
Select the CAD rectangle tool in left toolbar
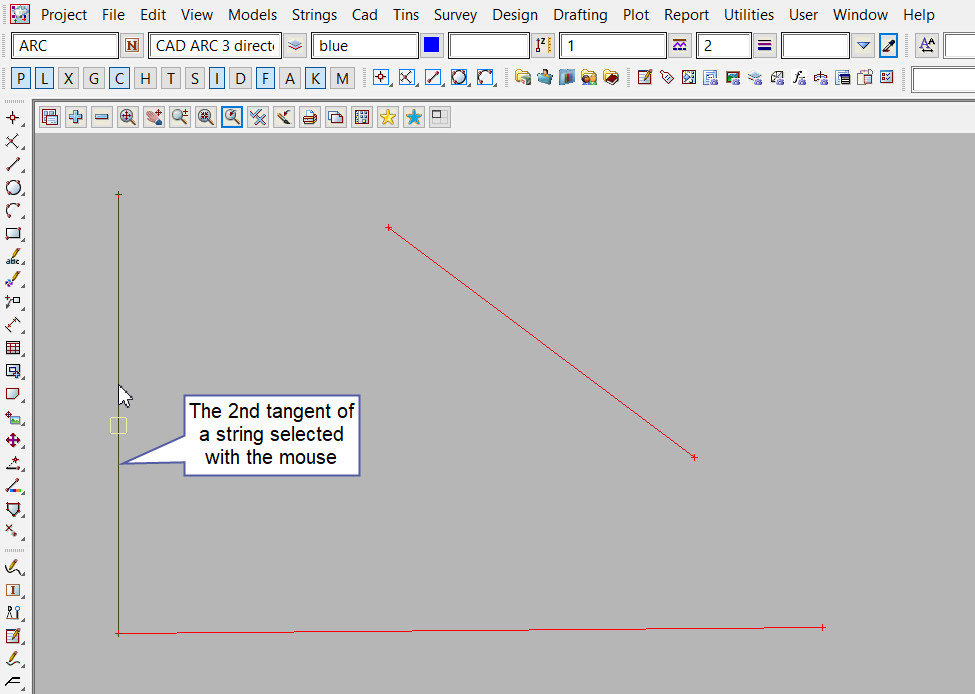pyautogui.click(x=14, y=234)
